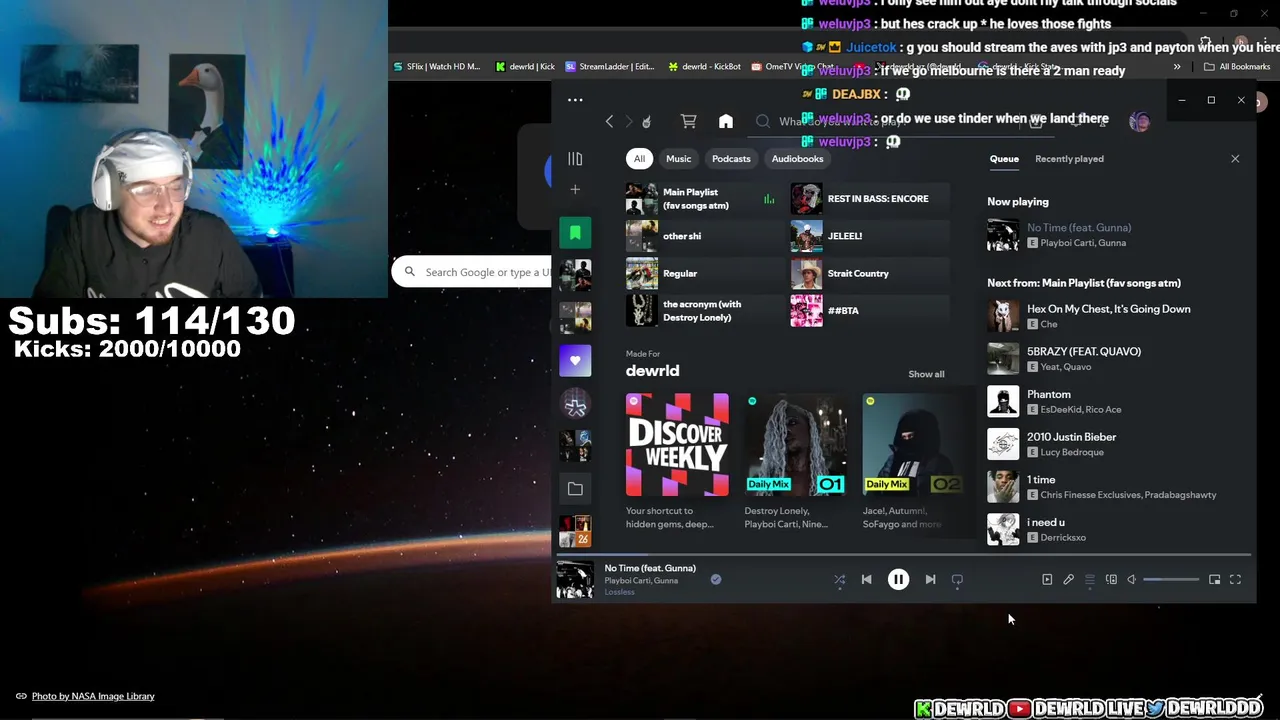
Task: Toggle shuffle playback
Action: [x=840, y=579]
